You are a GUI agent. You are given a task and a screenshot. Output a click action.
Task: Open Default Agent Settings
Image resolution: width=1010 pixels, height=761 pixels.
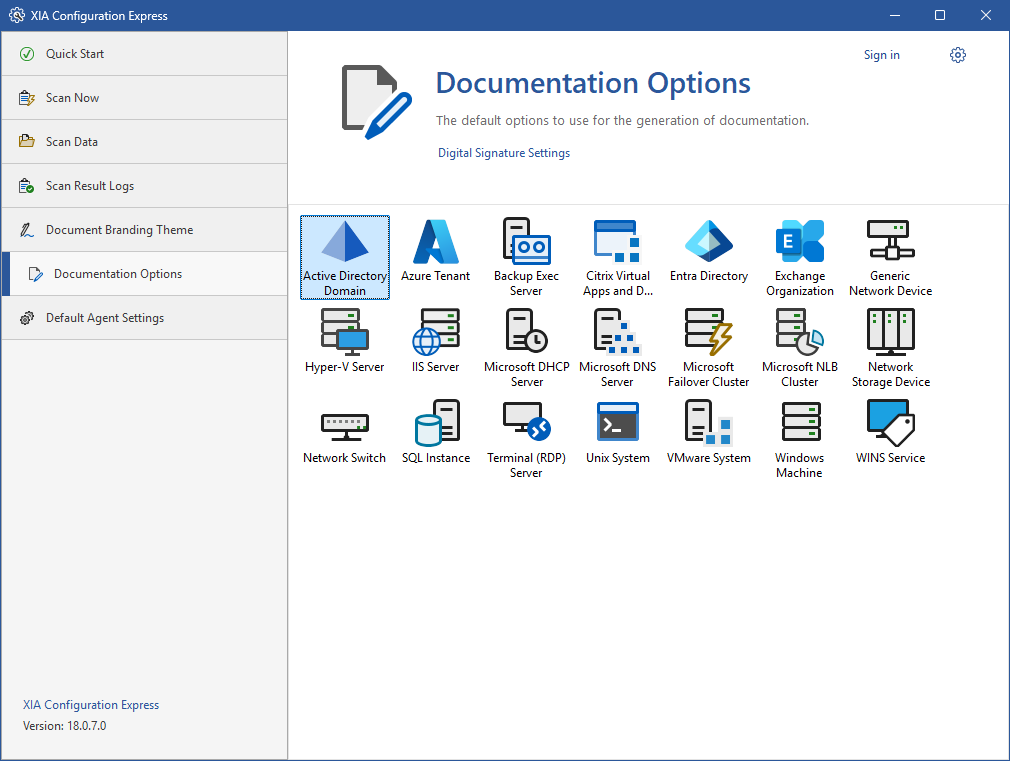coord(104,318)
